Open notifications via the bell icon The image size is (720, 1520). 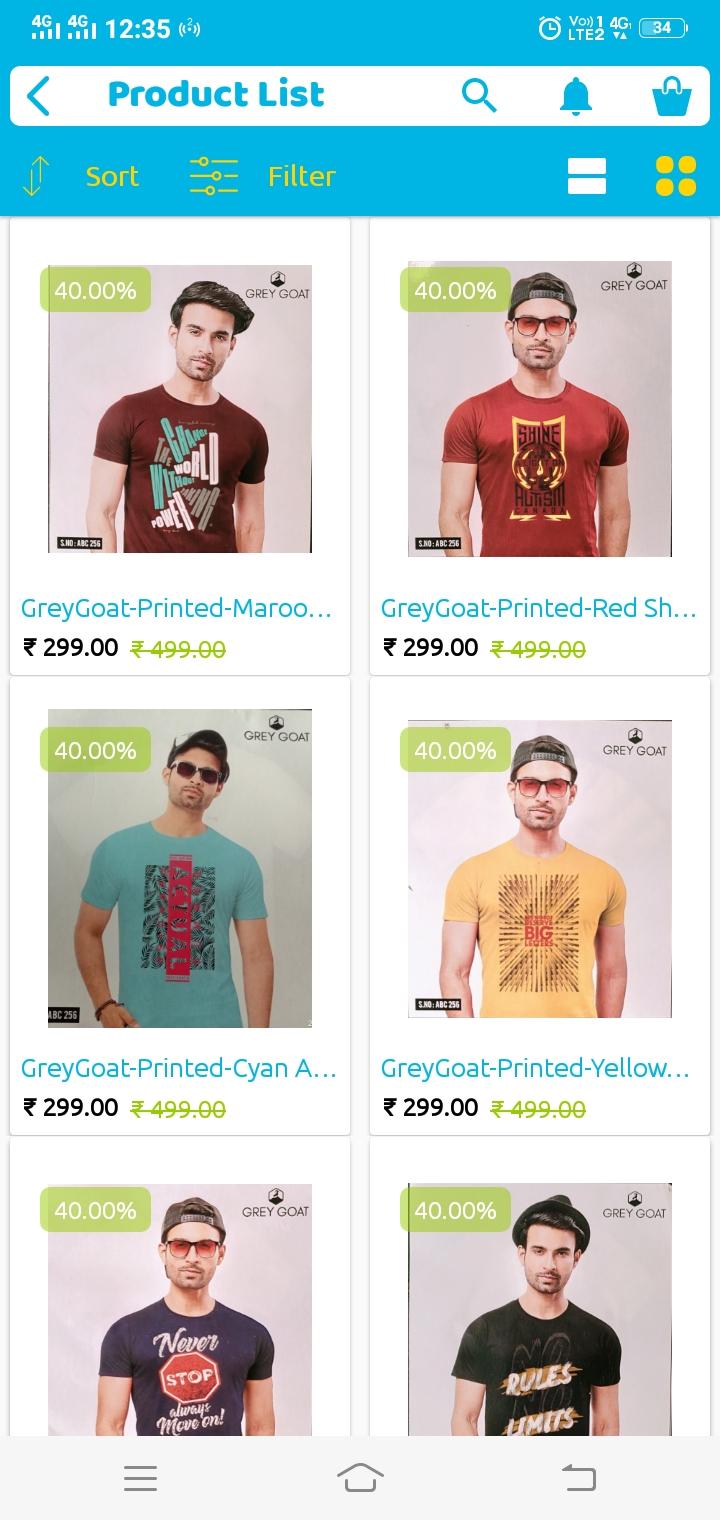point(575,96)
